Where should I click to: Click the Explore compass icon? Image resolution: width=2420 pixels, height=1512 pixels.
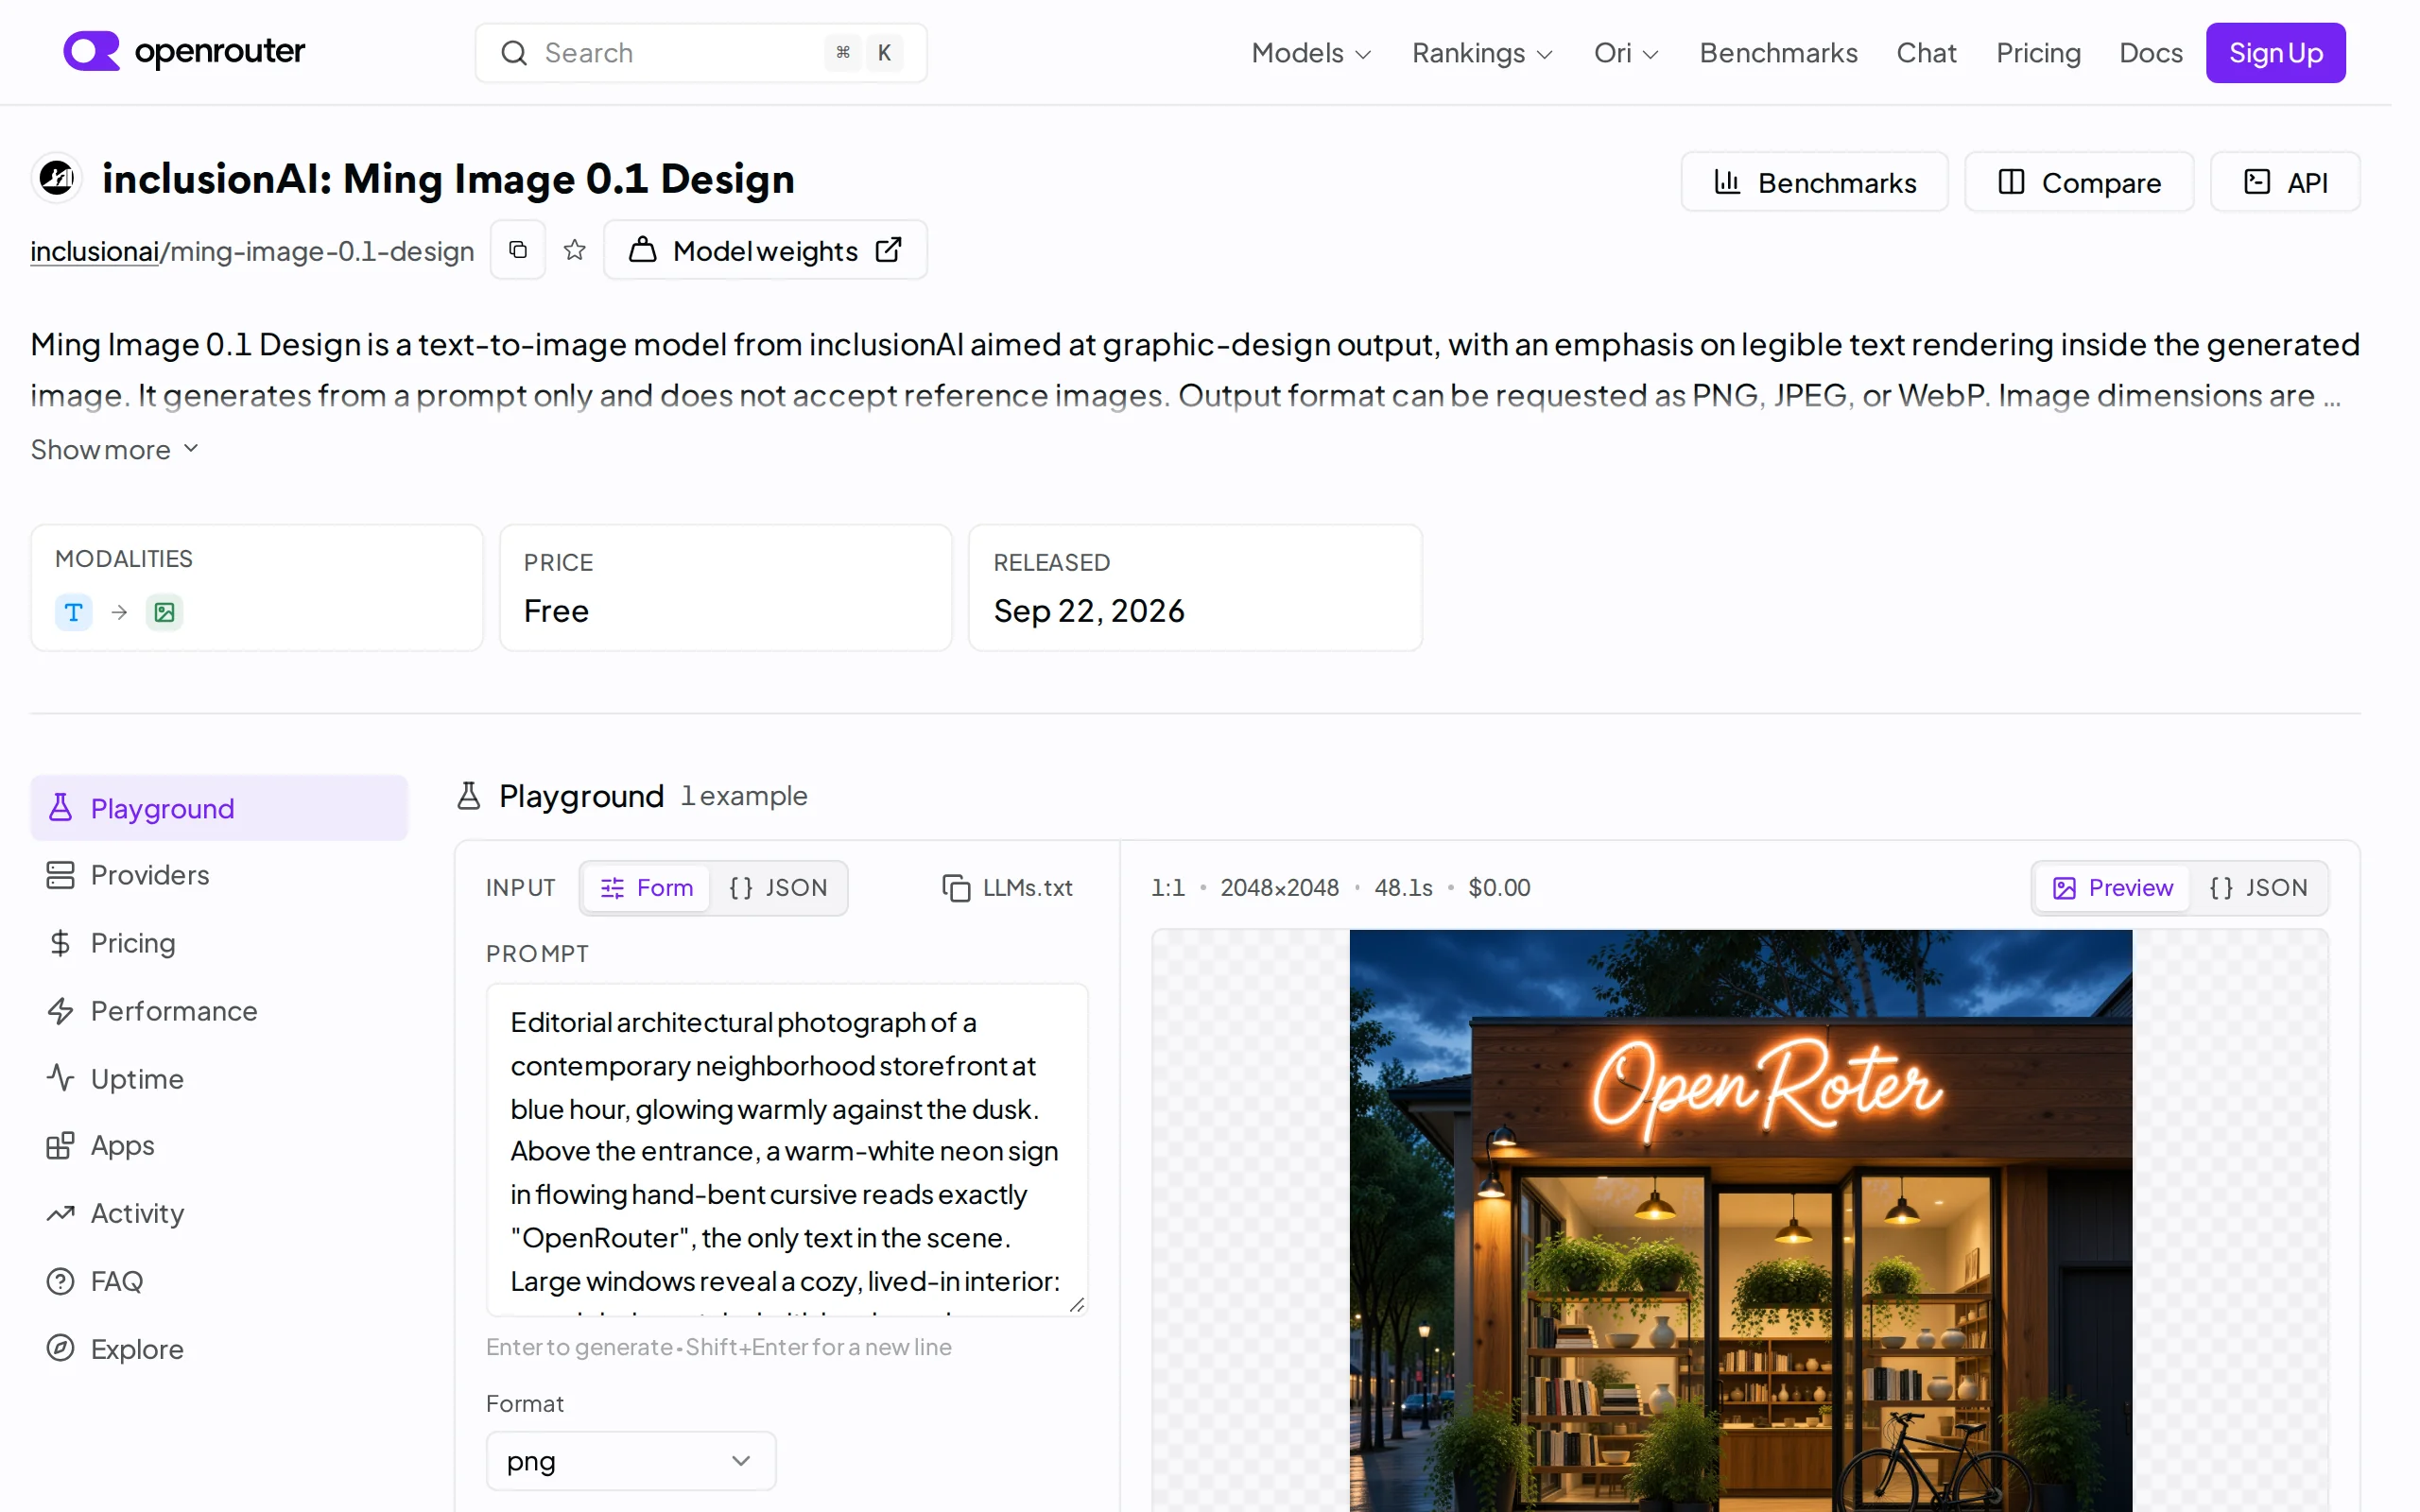pos(61,1348)
